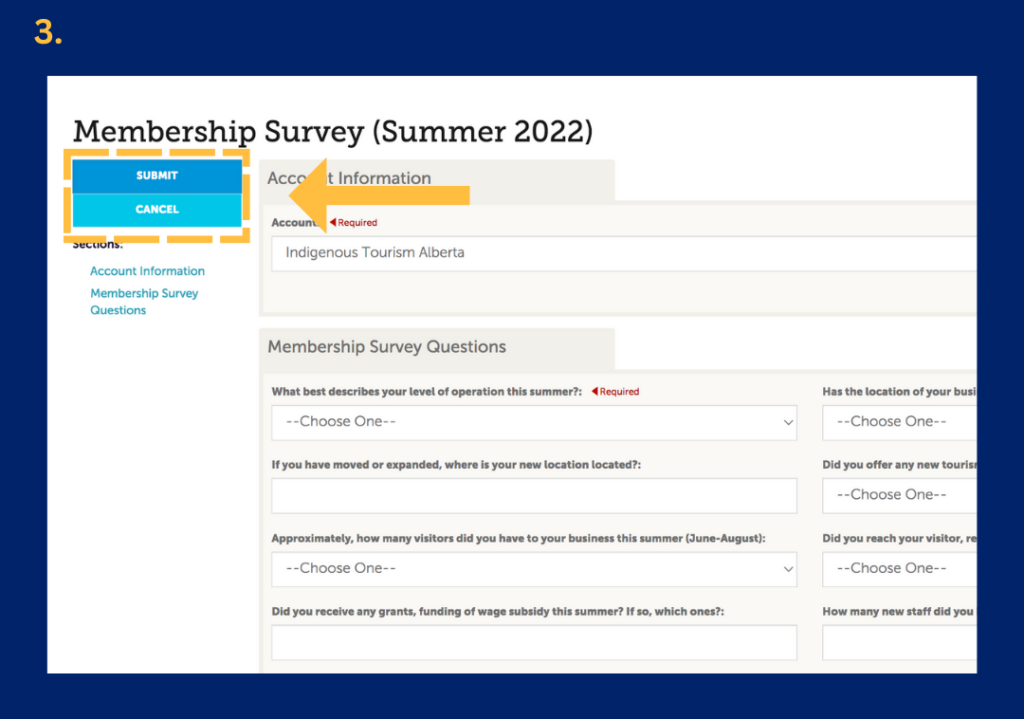Click chevron on level of operation dropdown
1024x719 pixels.
pyautogui.click(x=788, y=423)
